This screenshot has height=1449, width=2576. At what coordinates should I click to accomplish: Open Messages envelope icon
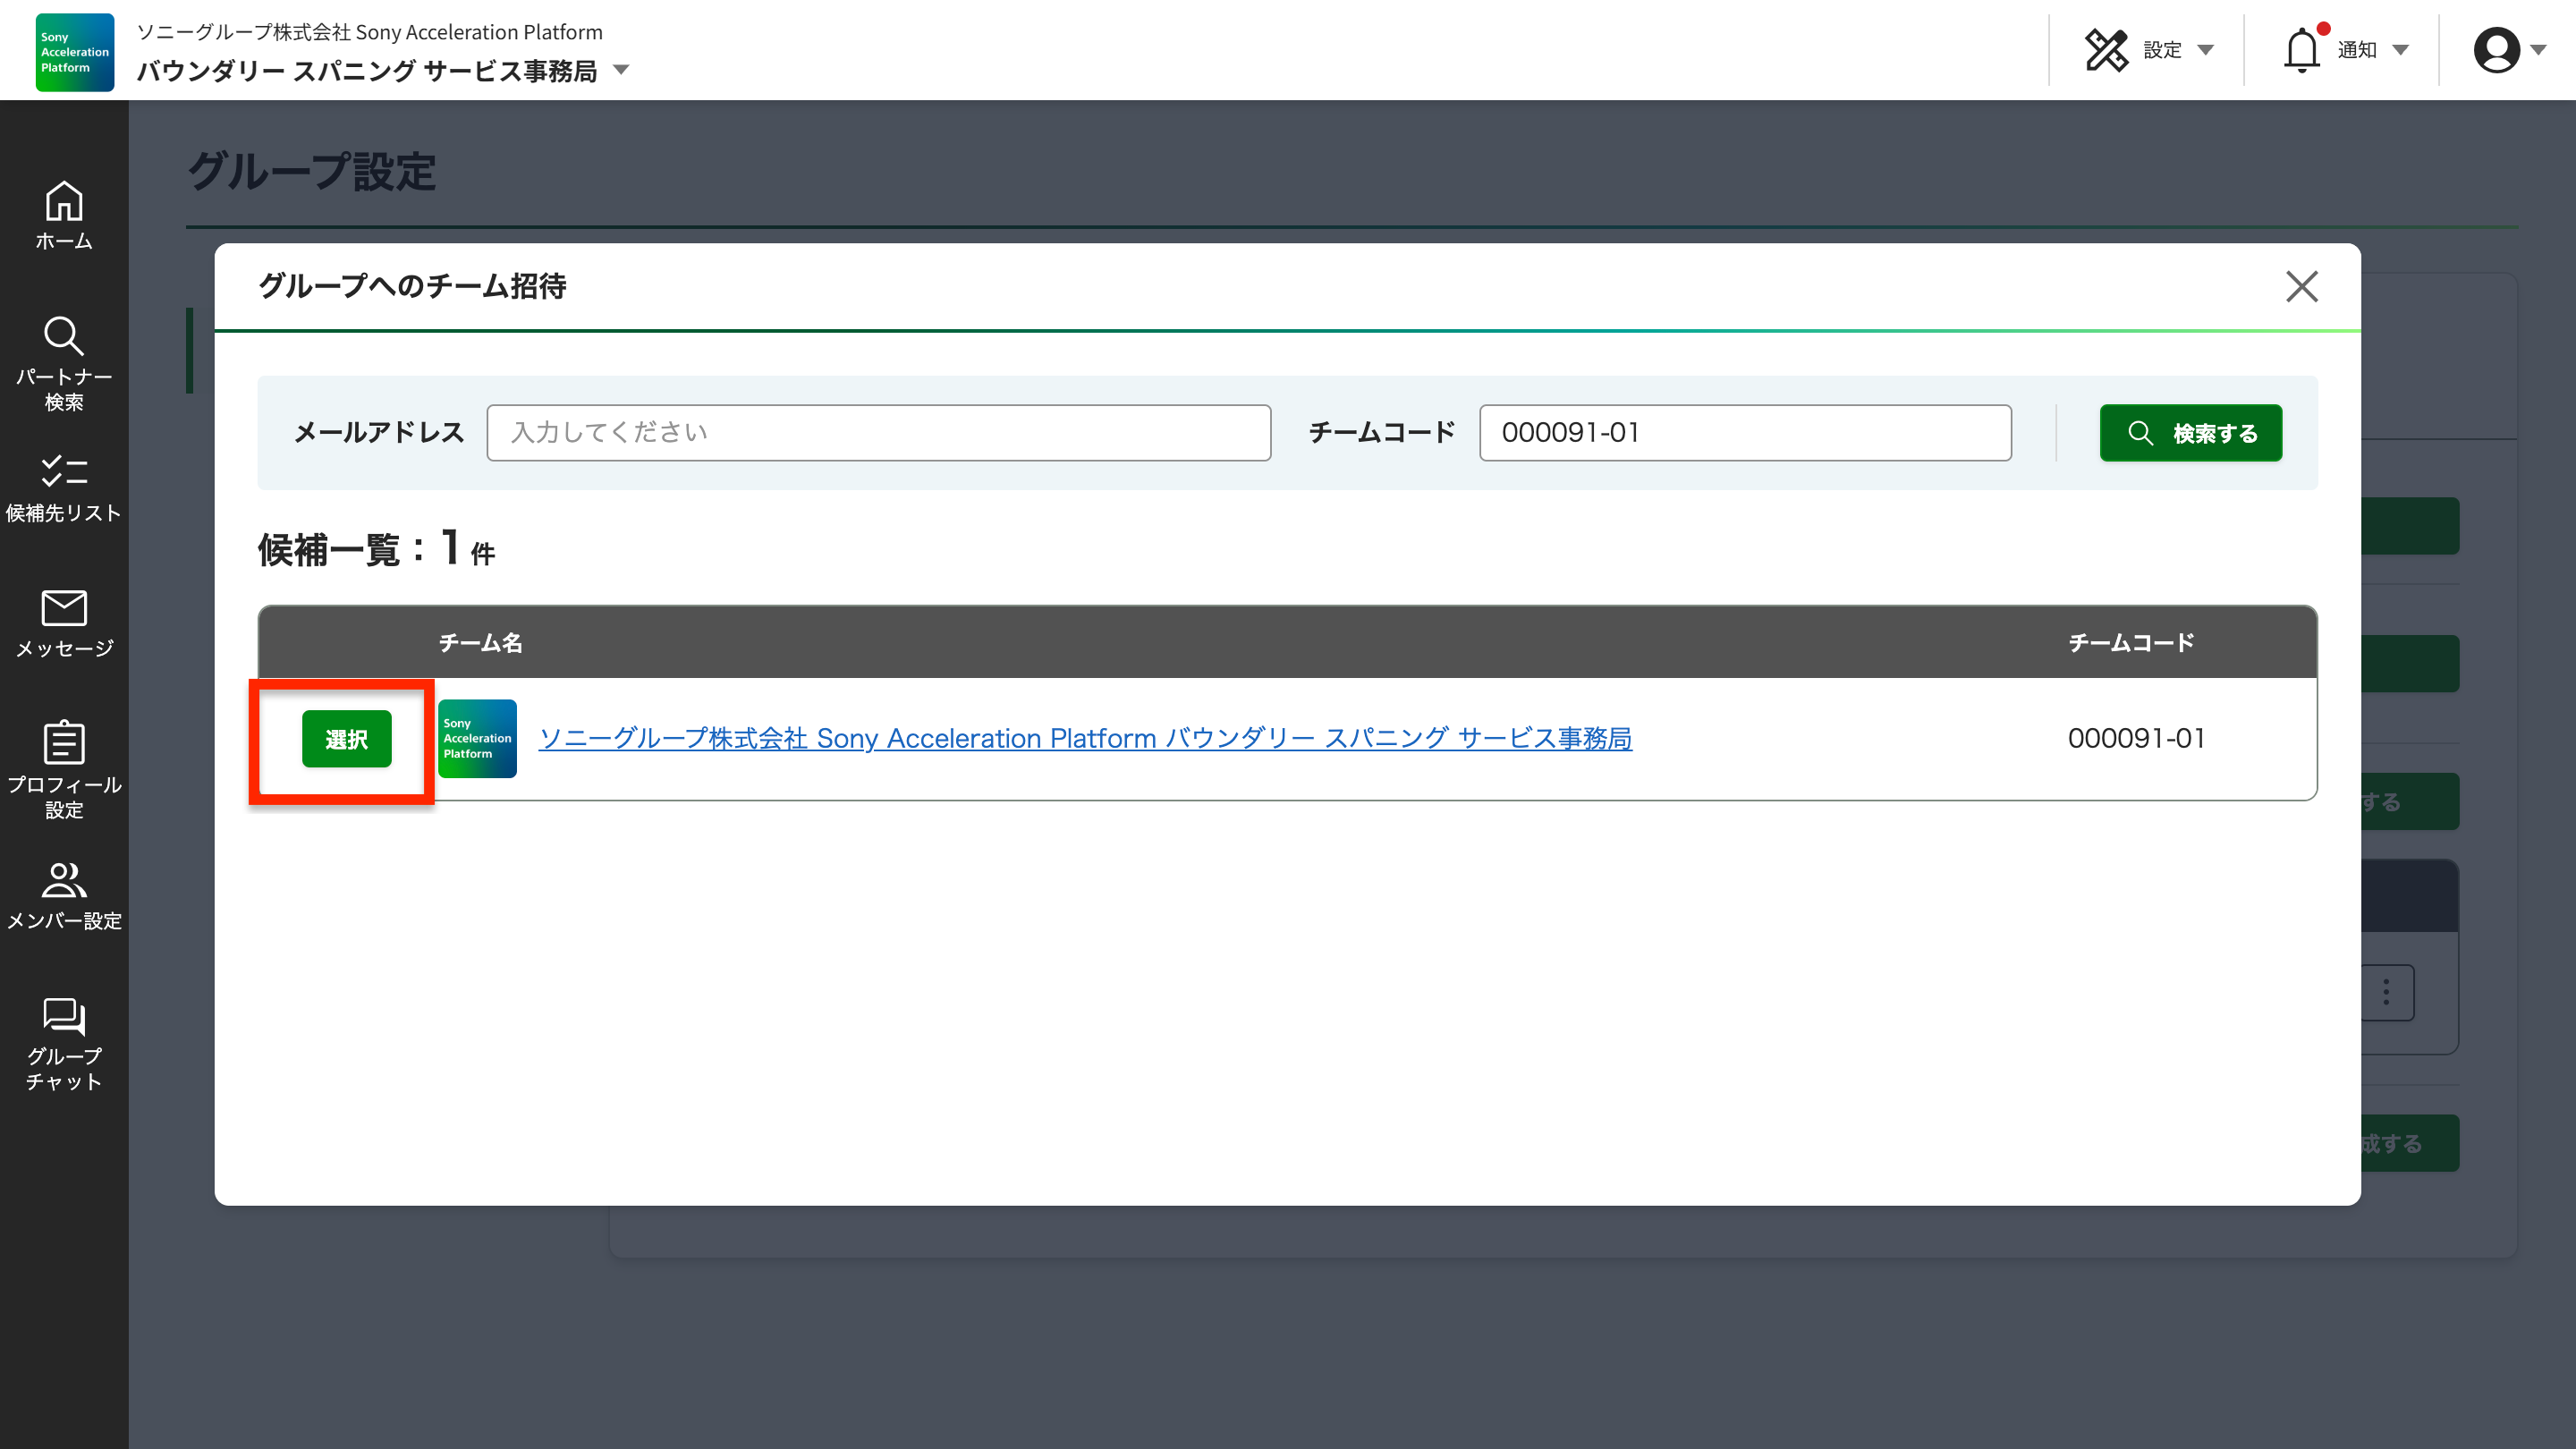(64, 607)
